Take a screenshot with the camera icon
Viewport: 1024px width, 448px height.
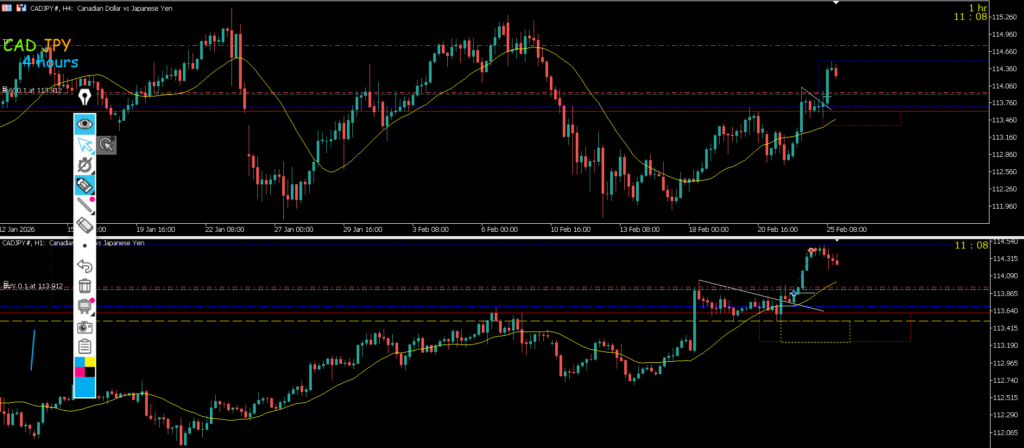click(85, 326)
